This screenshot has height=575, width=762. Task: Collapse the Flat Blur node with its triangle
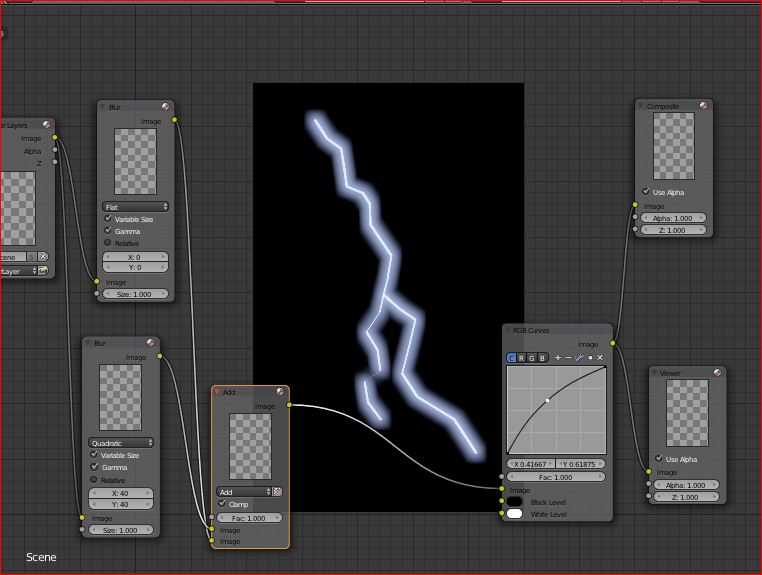point(103,107)
